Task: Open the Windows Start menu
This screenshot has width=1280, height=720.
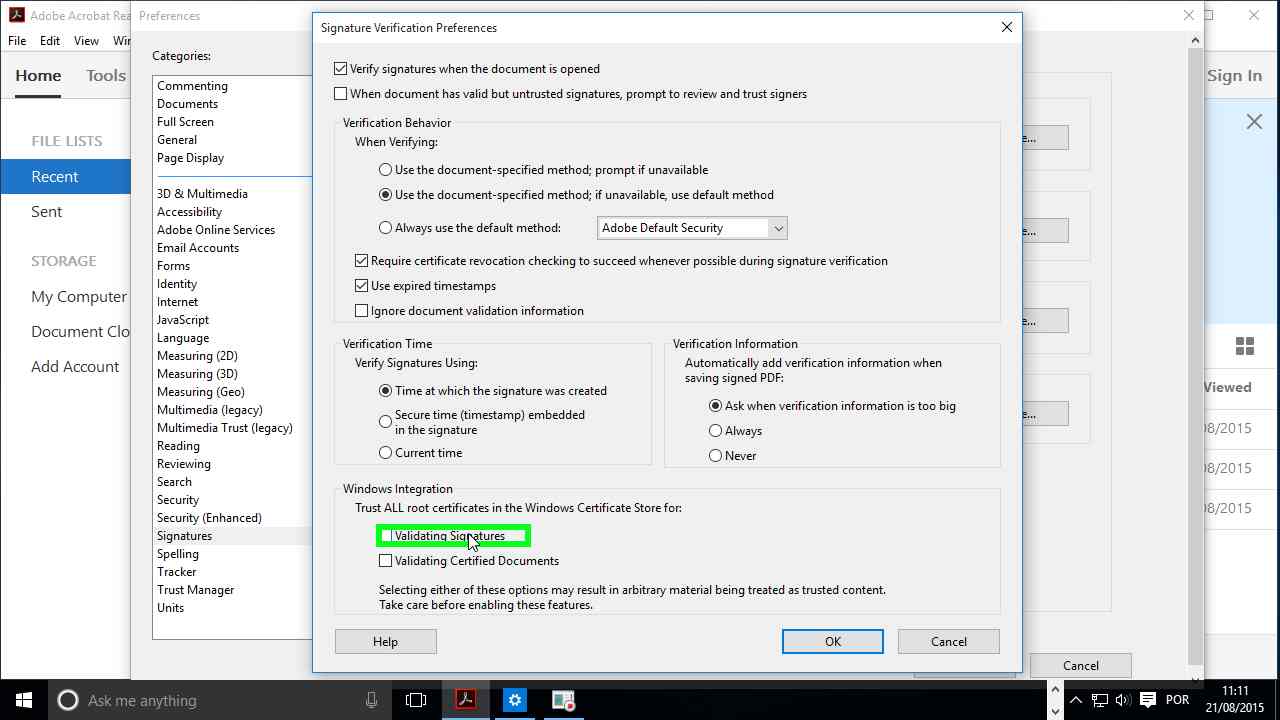Action: click(x=24, y=700)
